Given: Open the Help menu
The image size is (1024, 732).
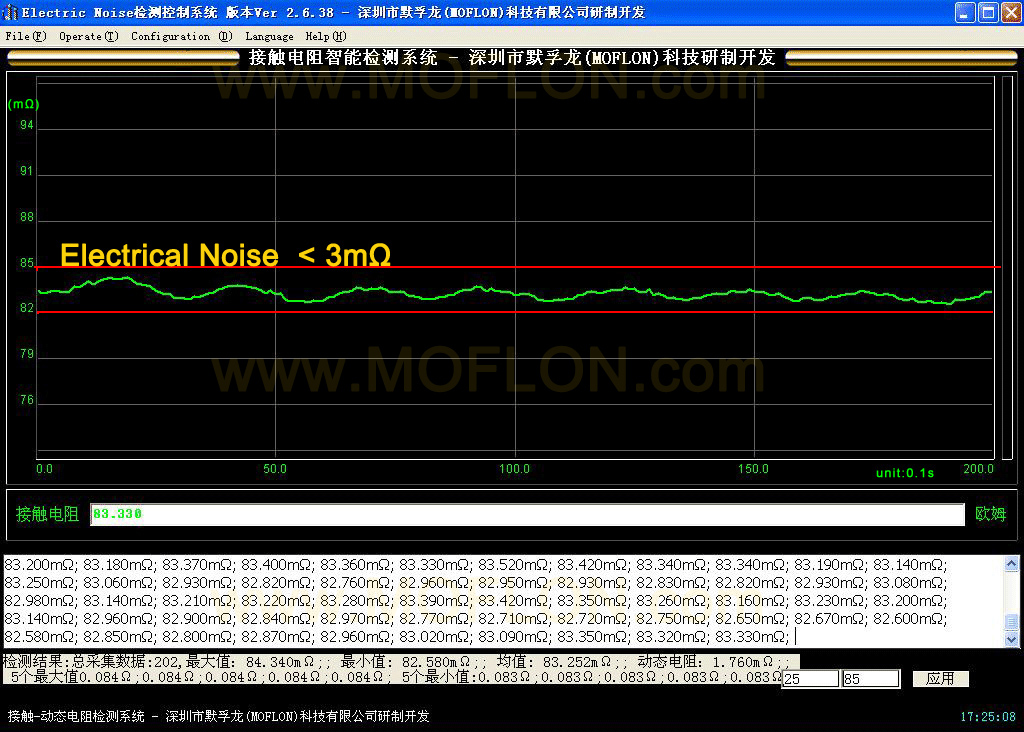Looking at the screenshot, I should tap(326, 37).
